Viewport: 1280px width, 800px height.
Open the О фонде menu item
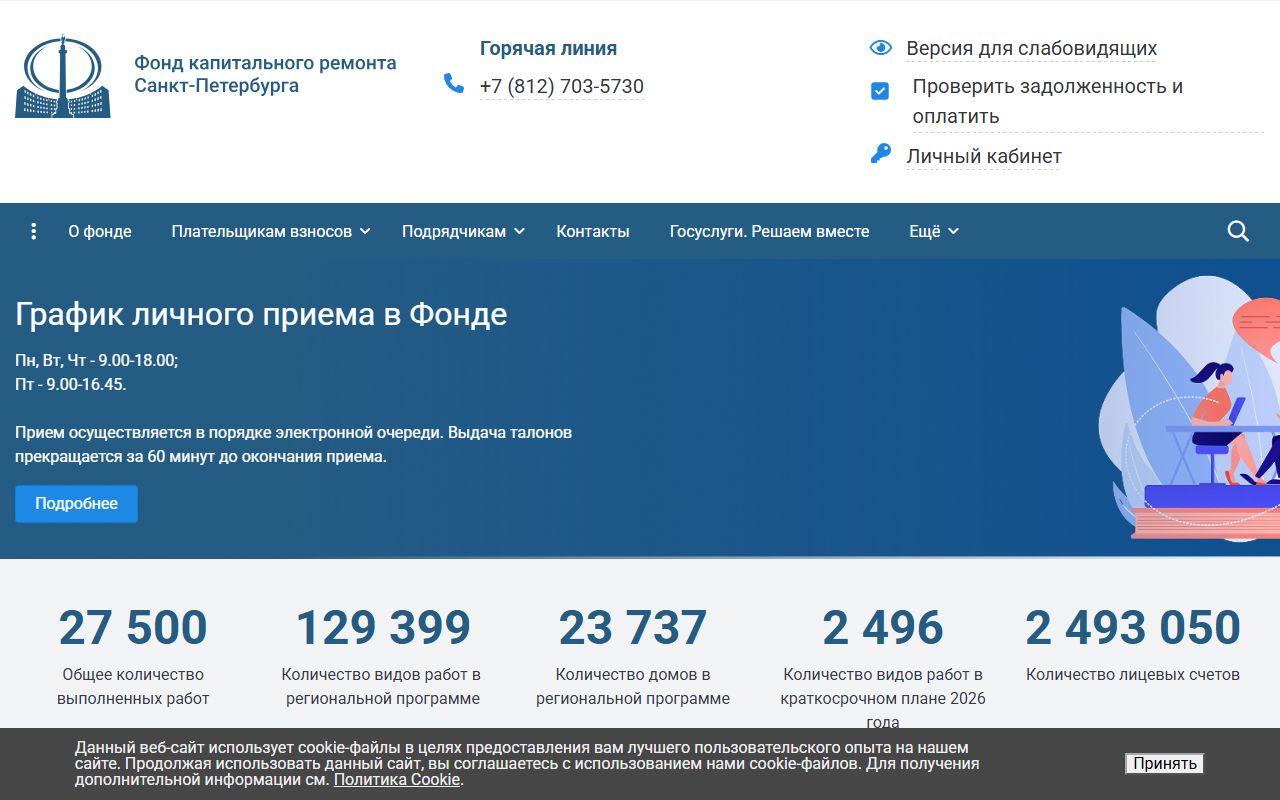(x=100, y=231)
